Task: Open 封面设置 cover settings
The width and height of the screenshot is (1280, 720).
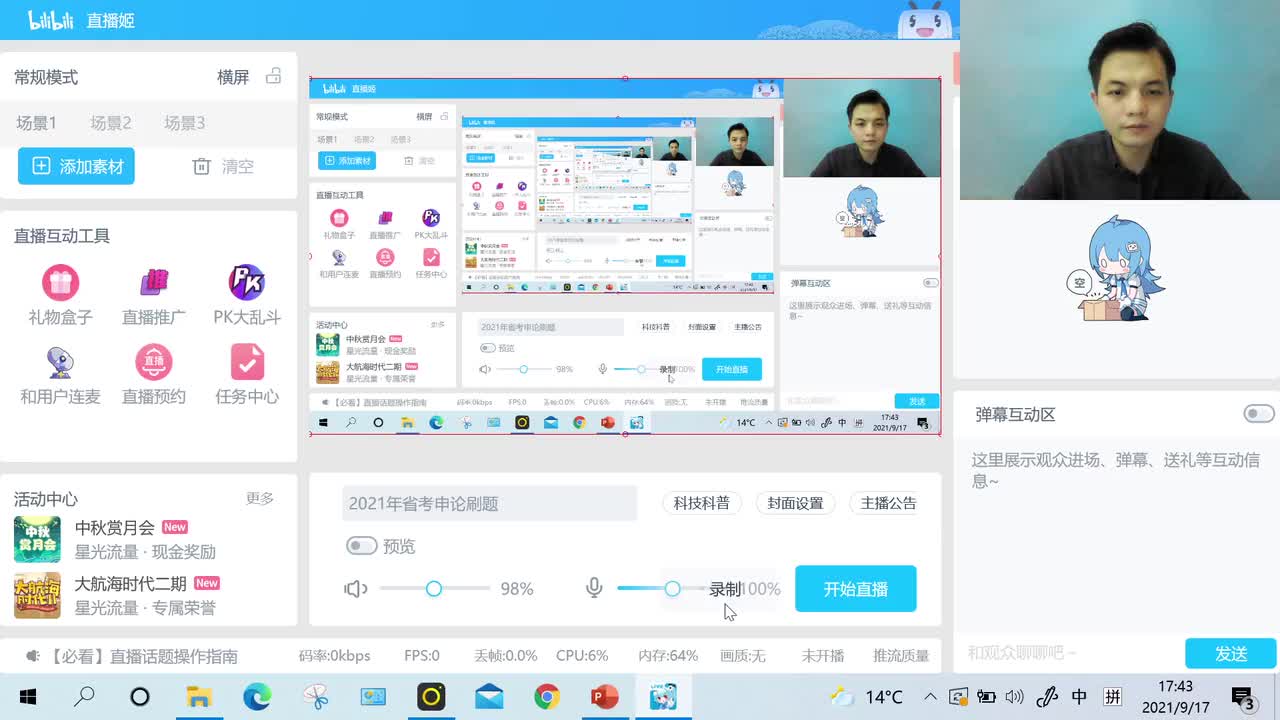Action: click(x=795, y=503)
